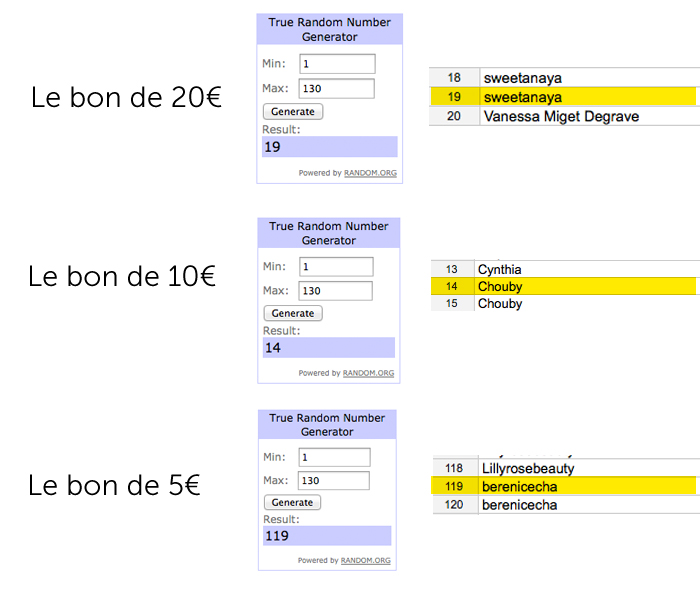The width and height of the screenshot is (700, 600).
Task: Click the highlighted berenicecha row 119
Action: point(562,487)
